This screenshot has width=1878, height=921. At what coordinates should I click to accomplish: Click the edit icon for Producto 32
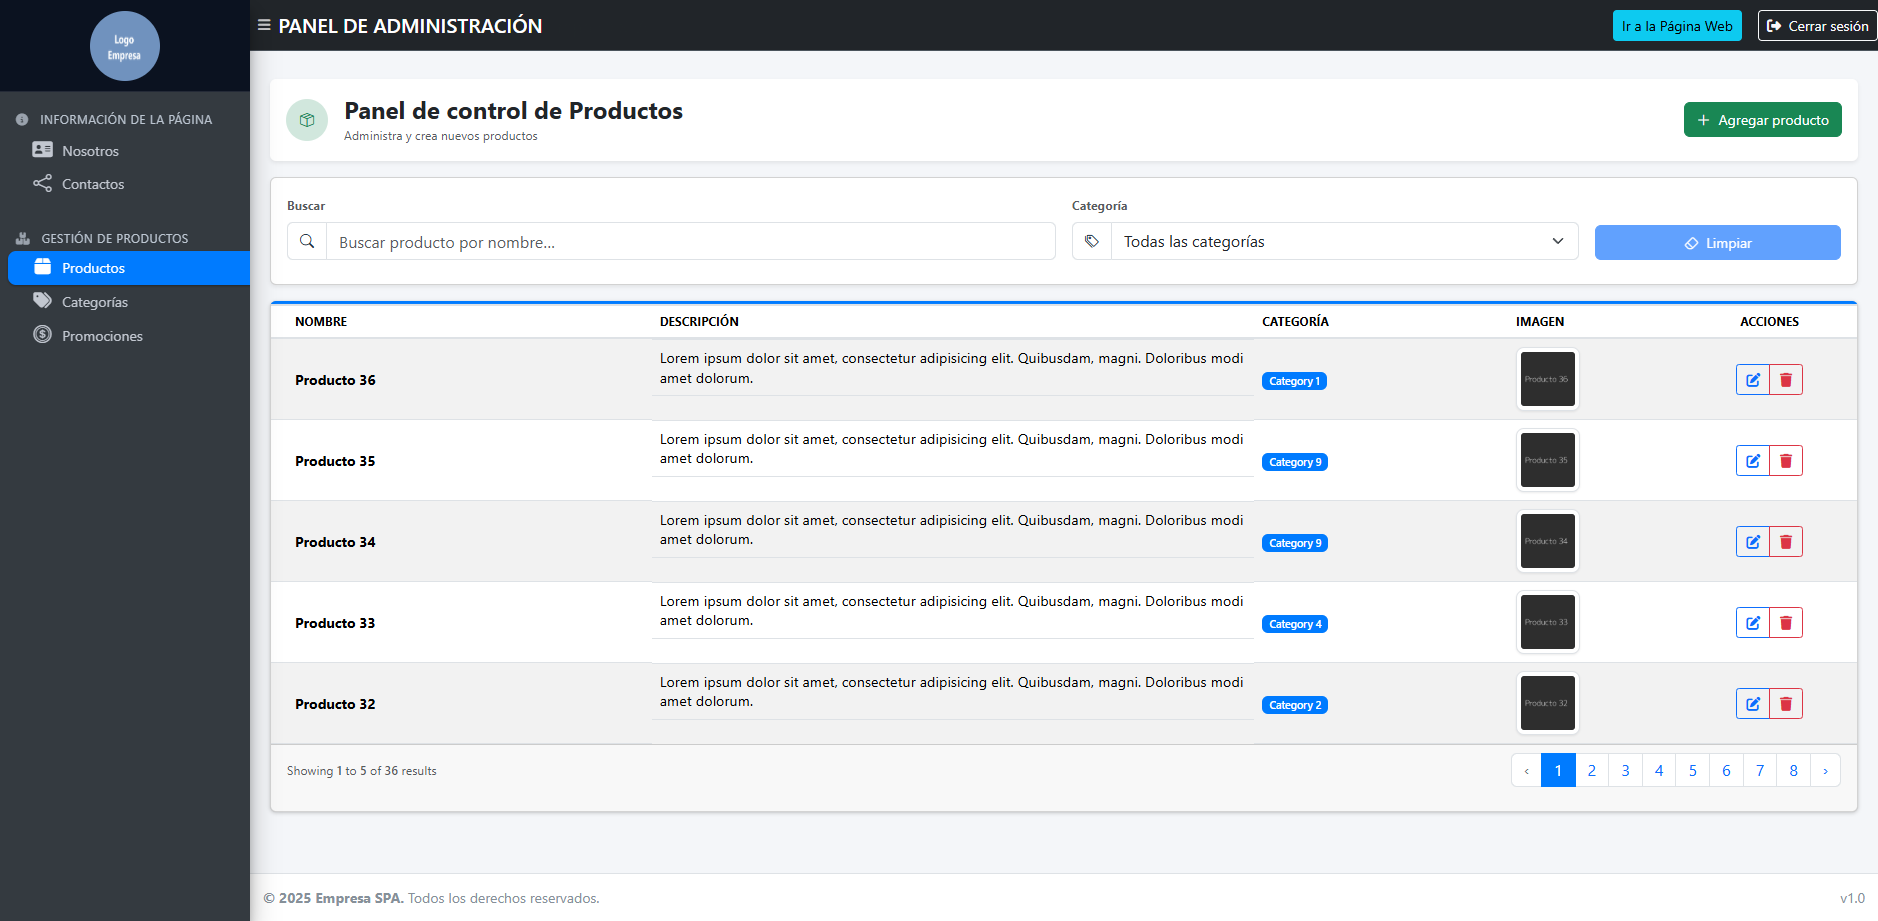[x=1752, y=704]
